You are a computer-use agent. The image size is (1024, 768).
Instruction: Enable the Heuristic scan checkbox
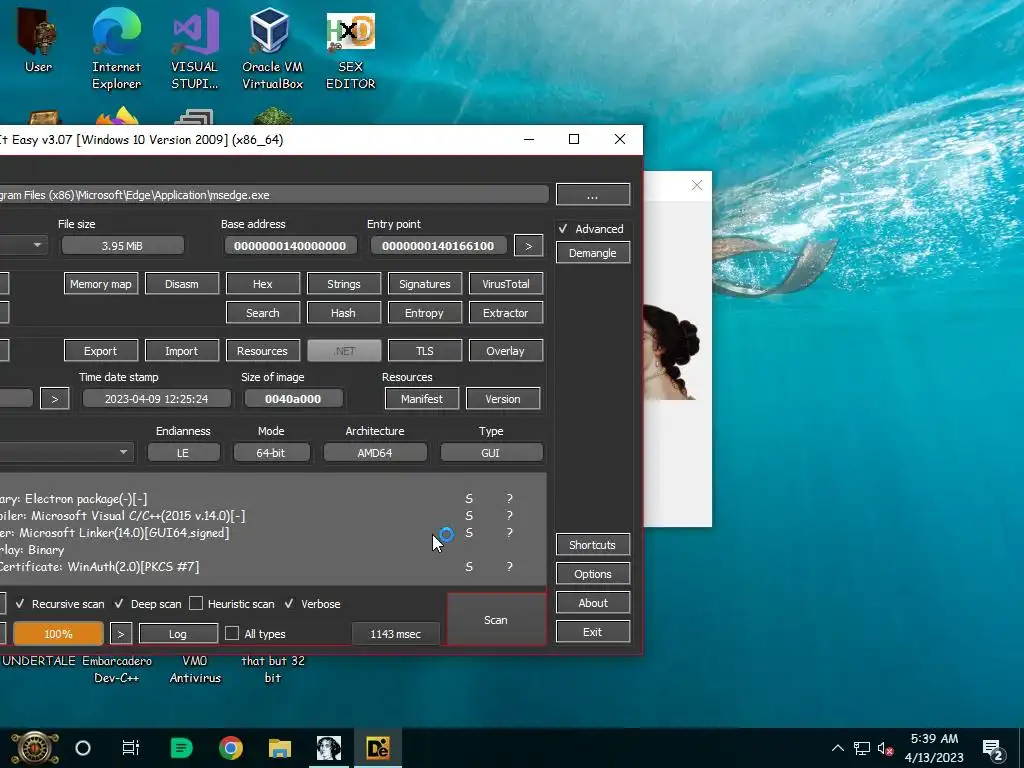pyautogui.click(x=196, y=603)
